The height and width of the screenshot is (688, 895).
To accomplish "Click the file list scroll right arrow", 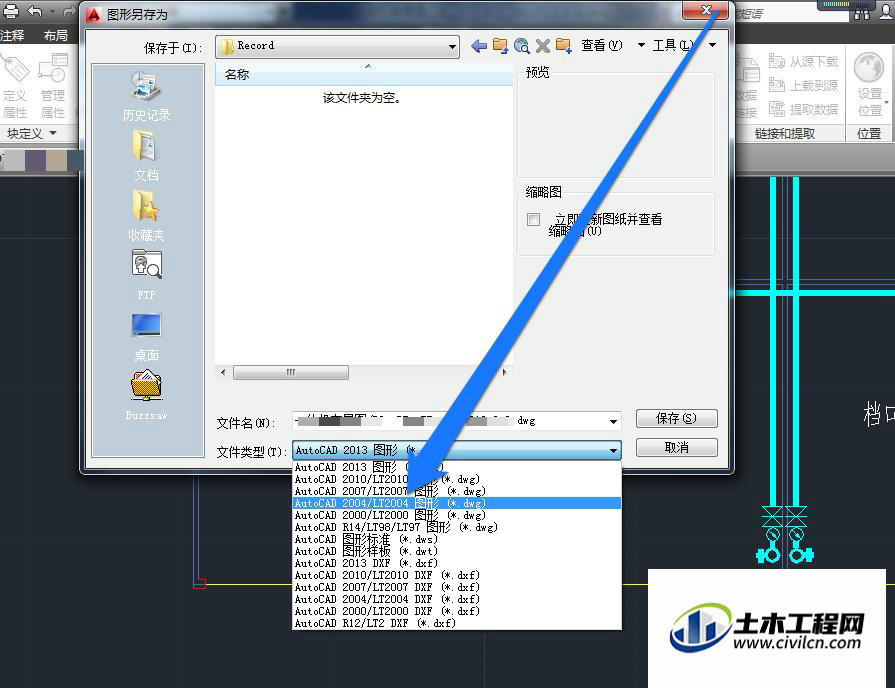I will pos(504,372).
